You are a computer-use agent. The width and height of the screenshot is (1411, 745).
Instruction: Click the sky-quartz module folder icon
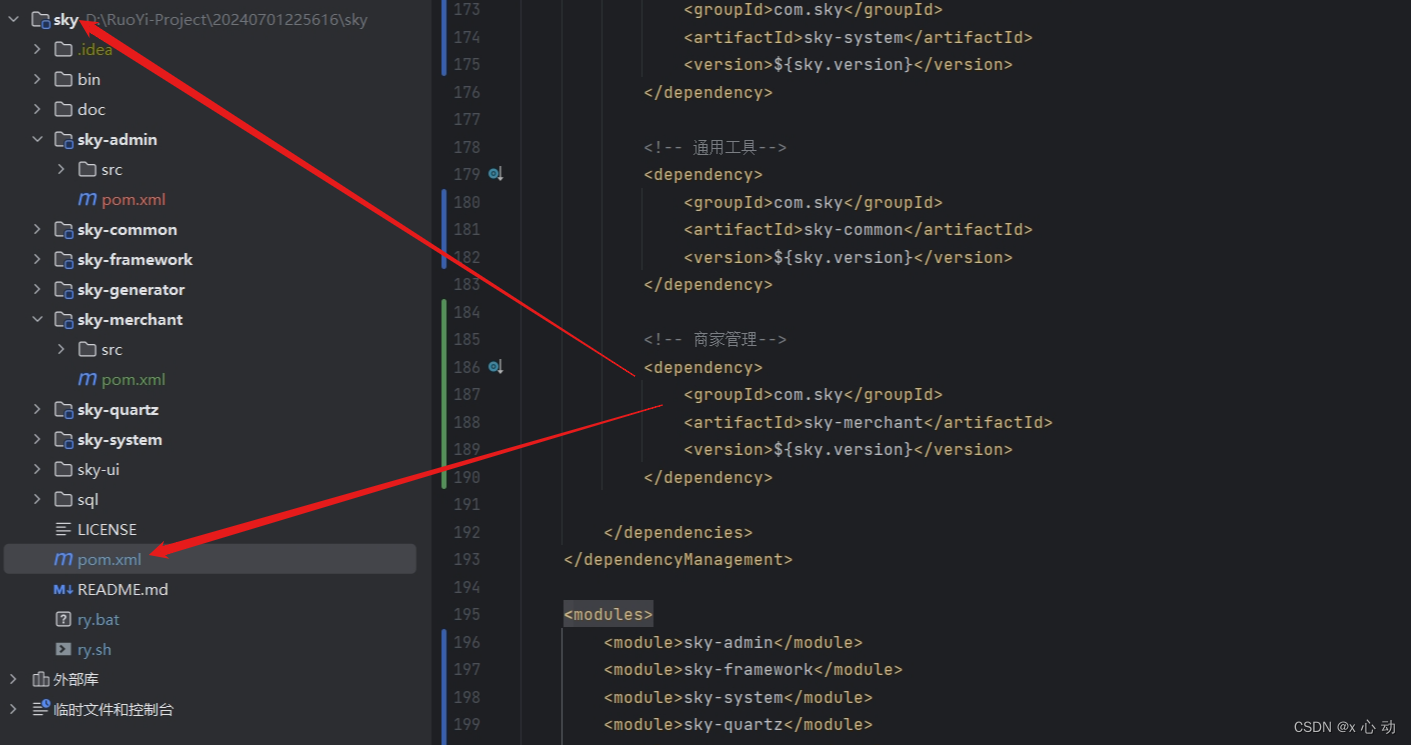[64, 410]
